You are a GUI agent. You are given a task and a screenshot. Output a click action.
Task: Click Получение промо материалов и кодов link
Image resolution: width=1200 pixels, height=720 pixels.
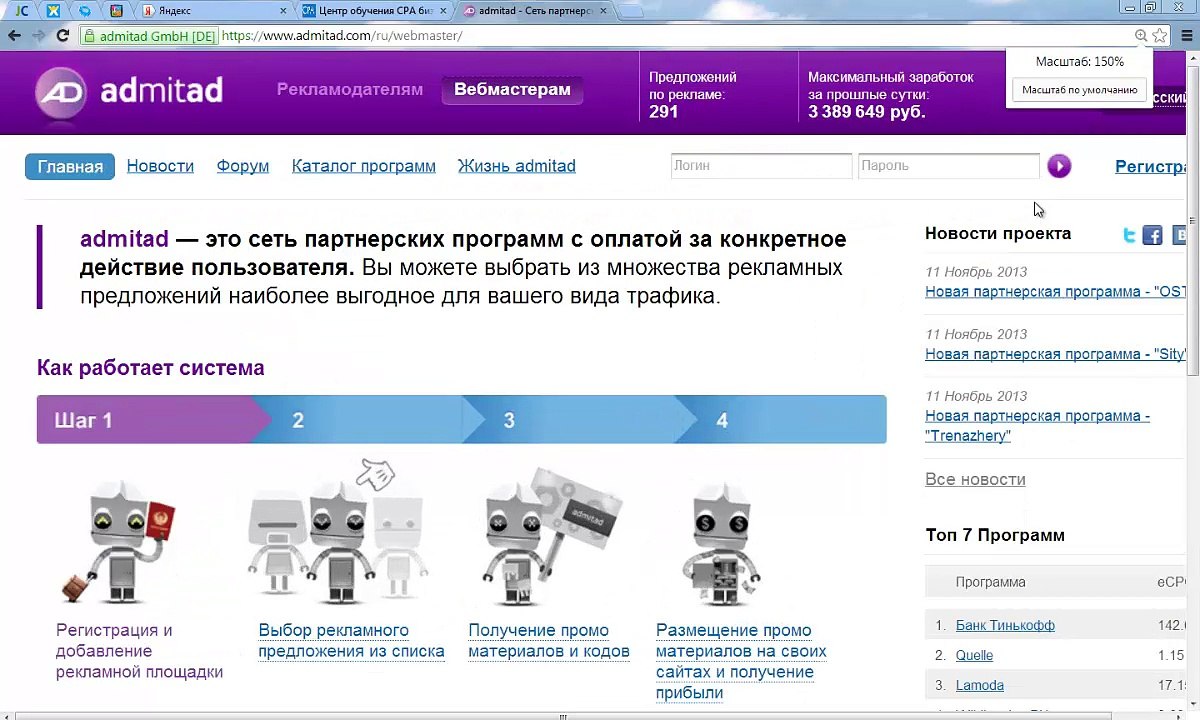pyautogui.click(x=549, y=641)
